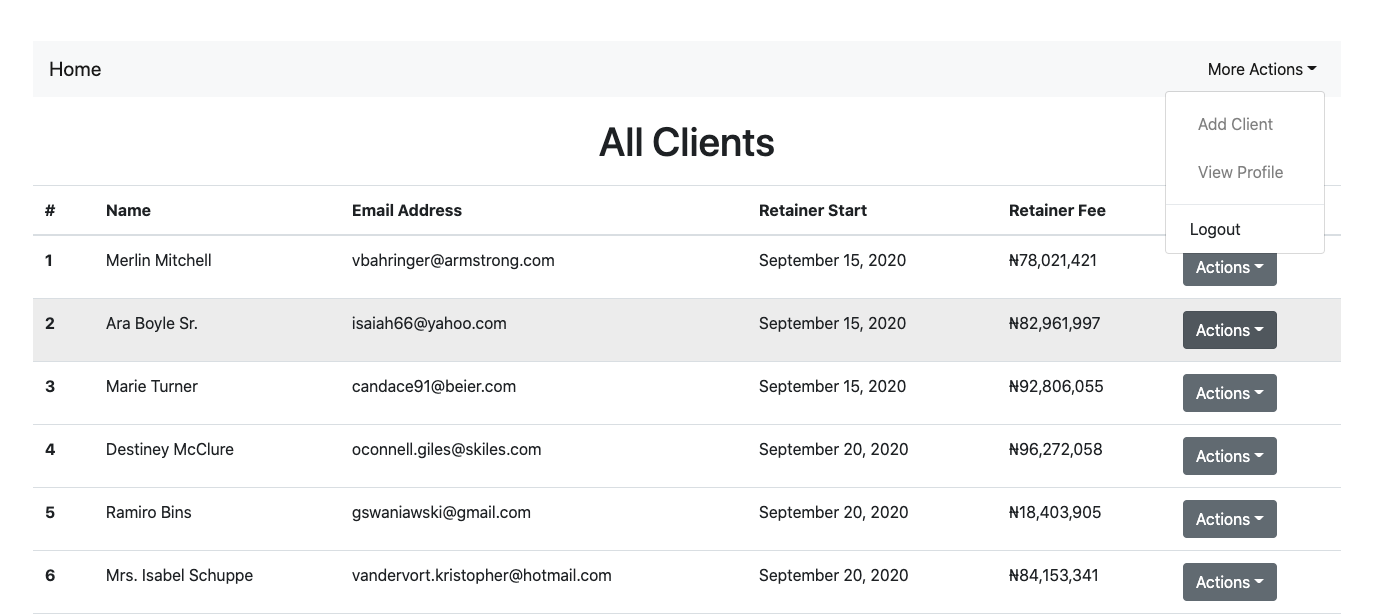Select email vbahringer@armstrong.com

point(453,260)
